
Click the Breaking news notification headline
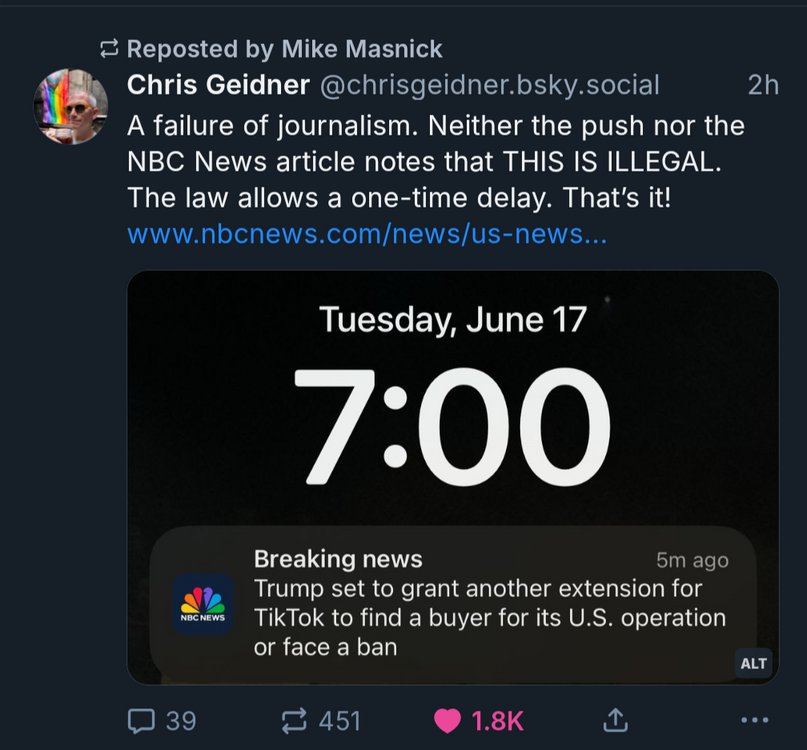338,559
